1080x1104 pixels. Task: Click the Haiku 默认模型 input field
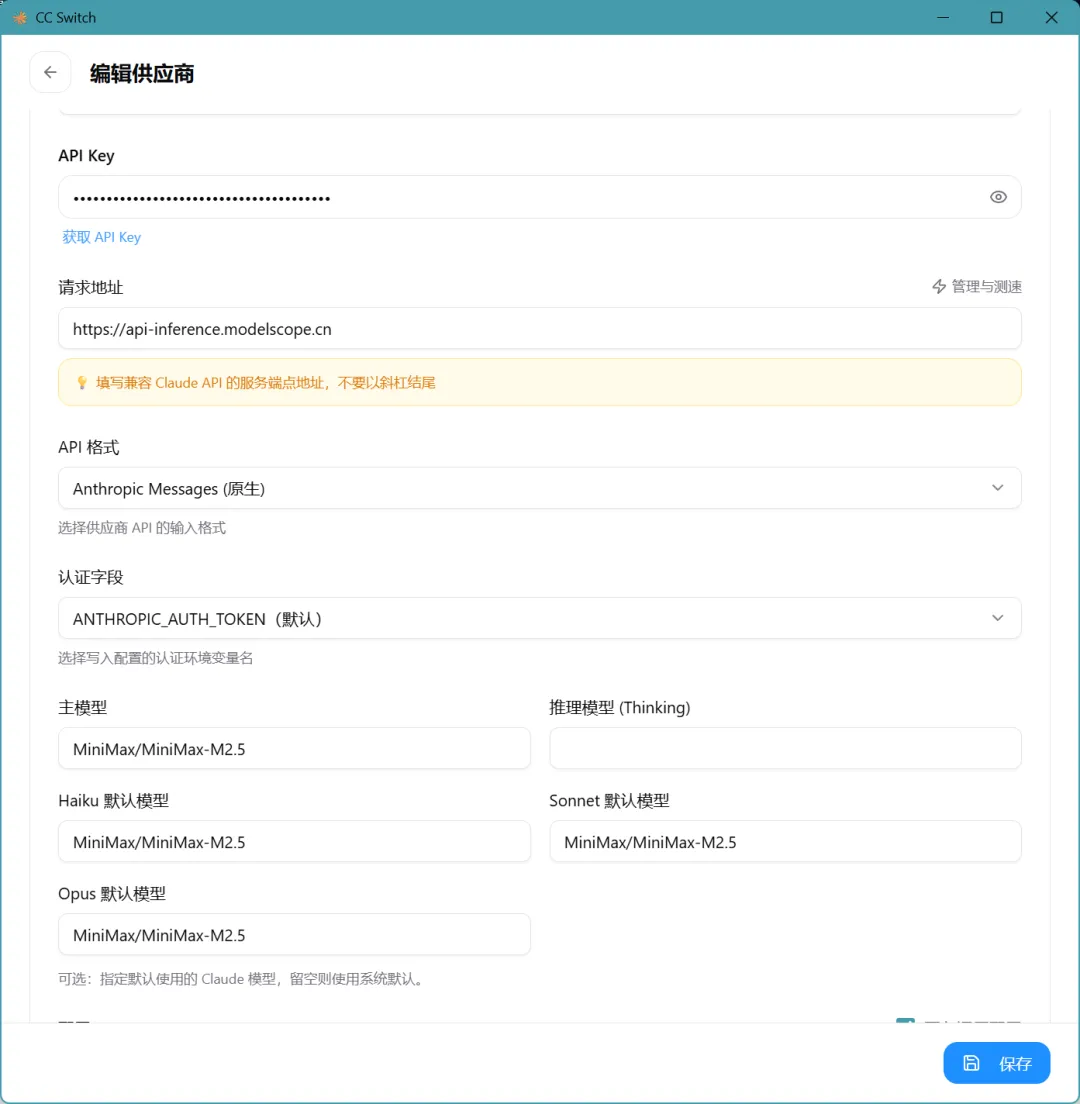(x=294, y=841)
